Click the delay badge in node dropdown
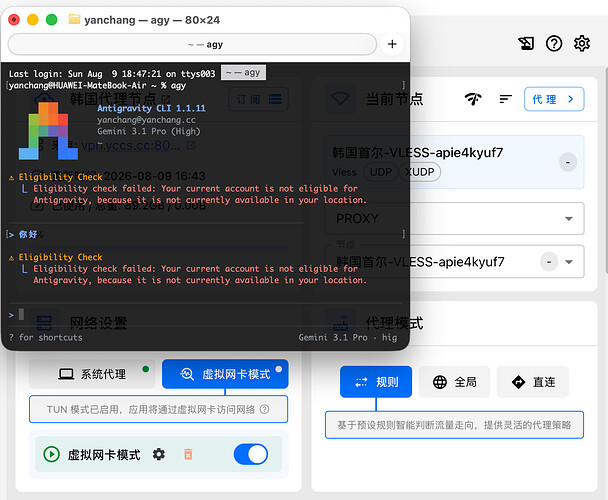This screenshot has height=500, width=608. tap(549, 262)
